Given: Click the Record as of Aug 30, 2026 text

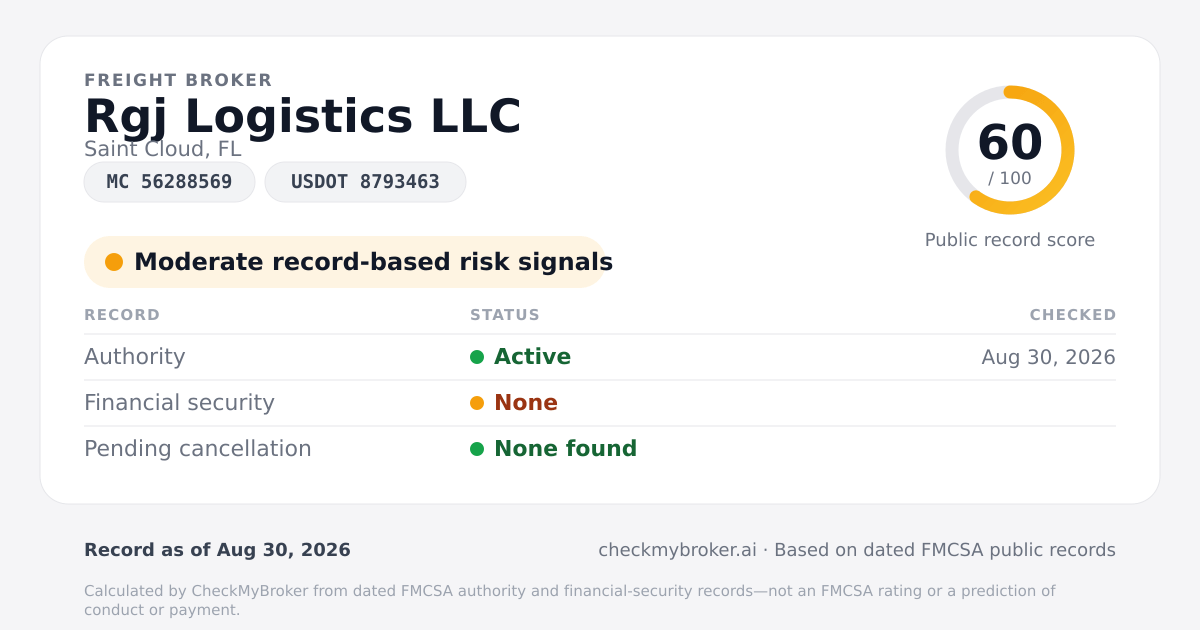Looking at the screenshot, I should [x=217, y=550].
